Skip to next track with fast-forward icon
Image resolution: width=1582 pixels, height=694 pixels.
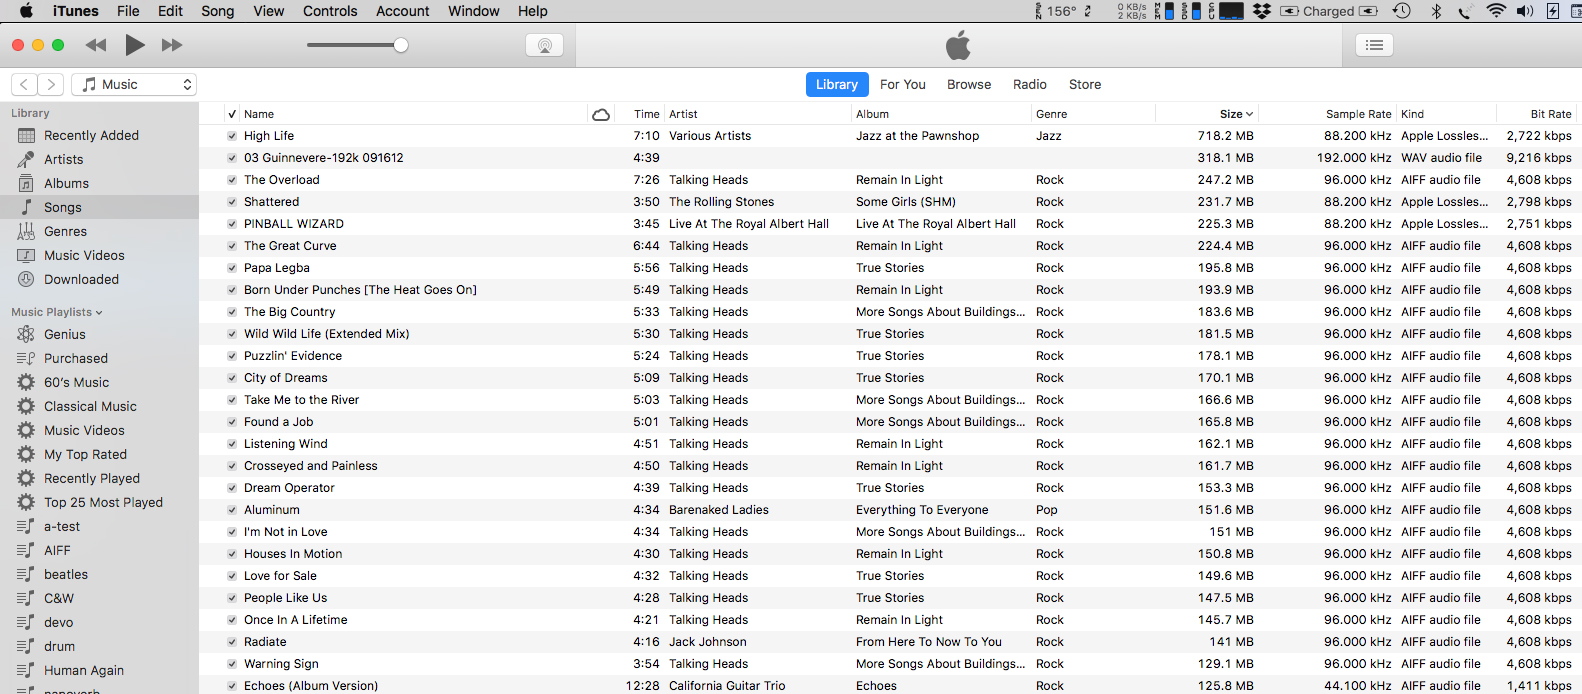(172, 45)
